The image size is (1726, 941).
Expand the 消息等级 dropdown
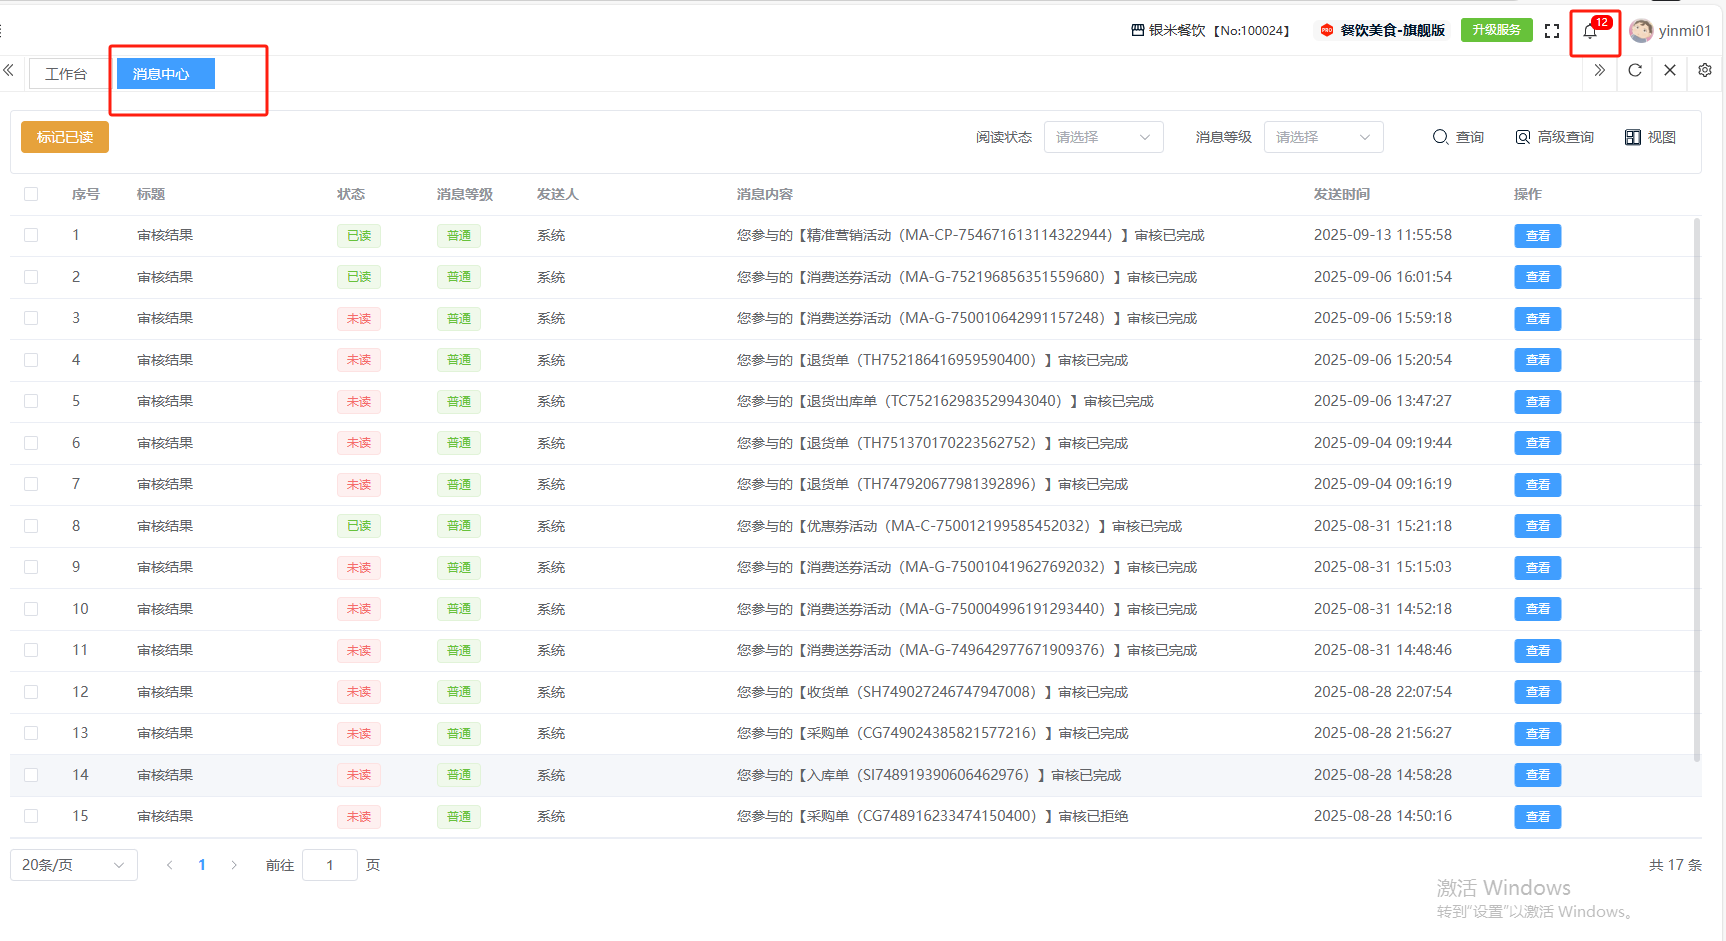[1323, 137]
